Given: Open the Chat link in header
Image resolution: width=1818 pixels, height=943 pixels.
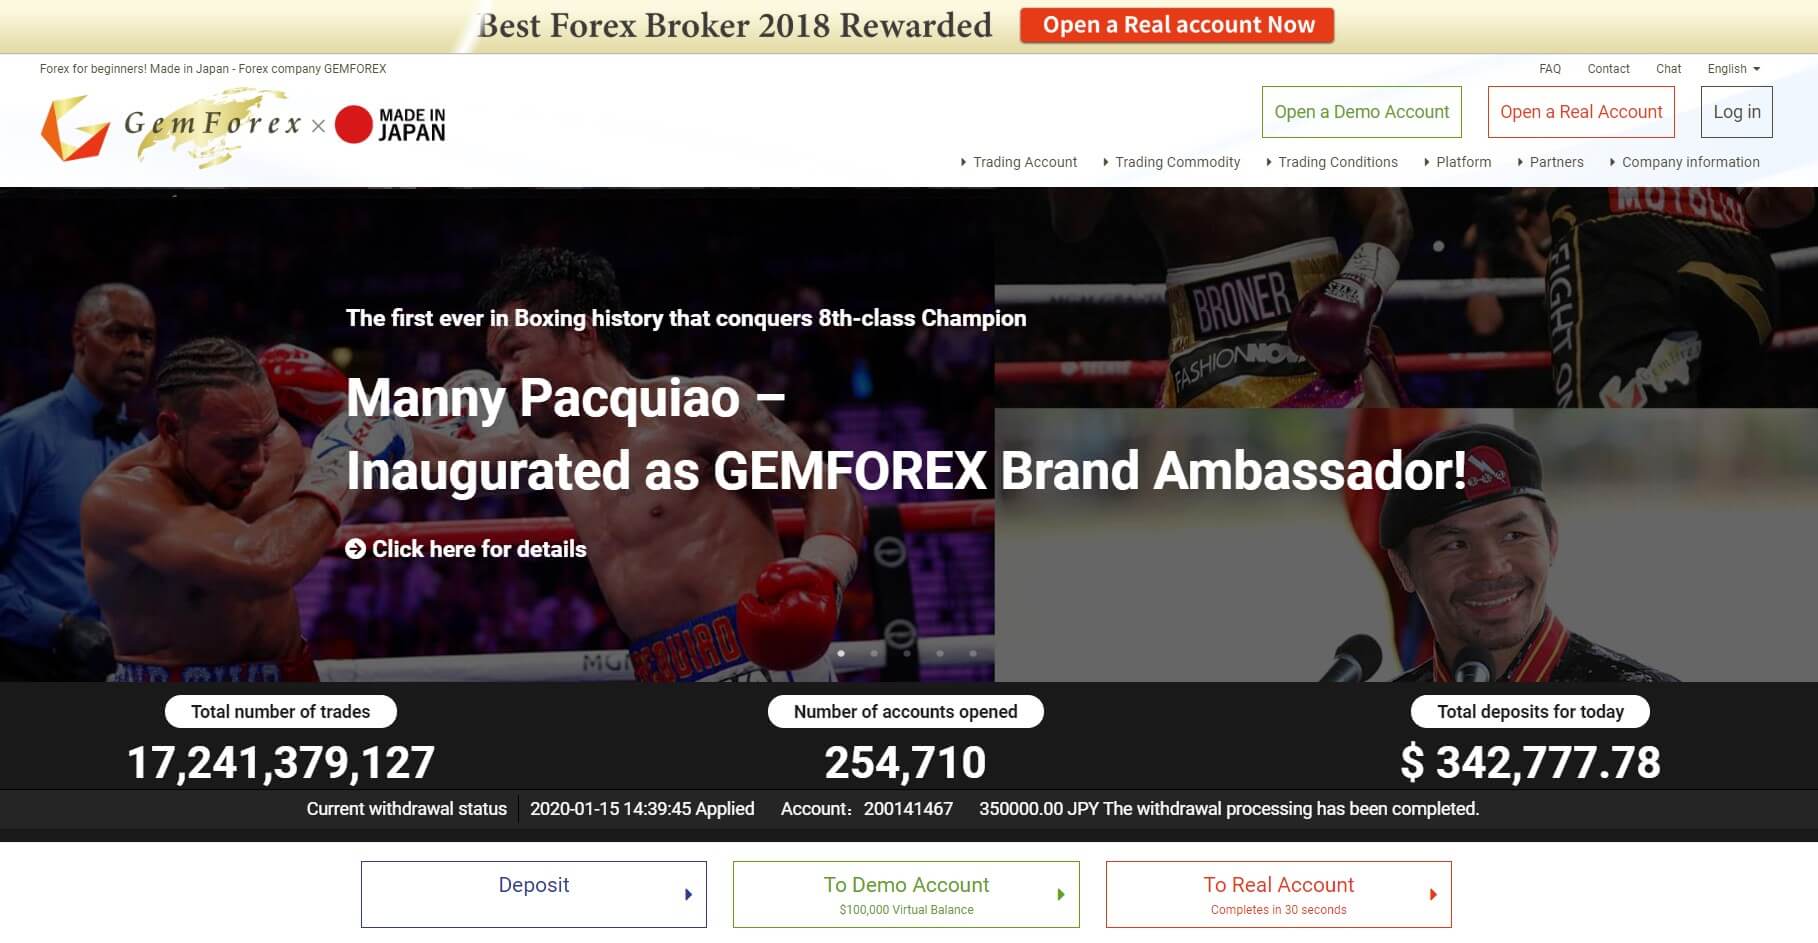Looking at the screenshot, I should [1668, 69].
